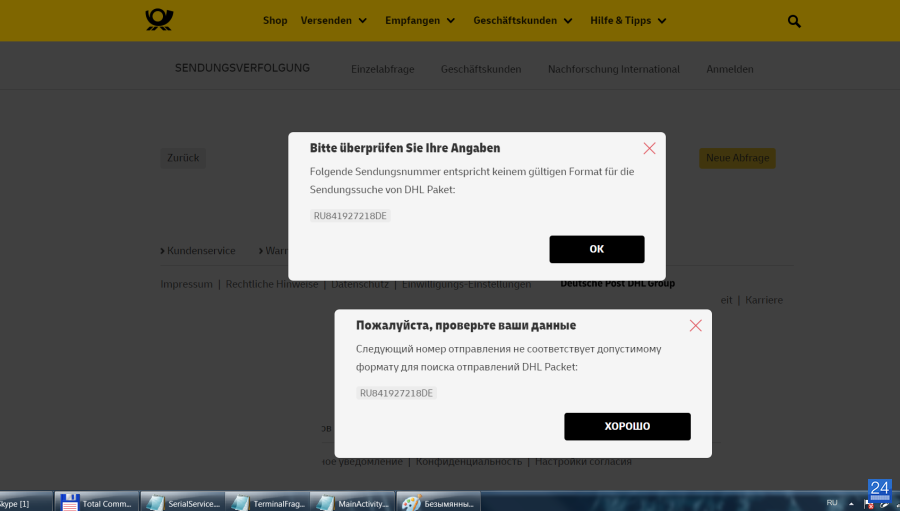The height and width of the screenshot is (511, 900).
Task: Click the Neue Abfrage button
Action: tap(737, 158)
